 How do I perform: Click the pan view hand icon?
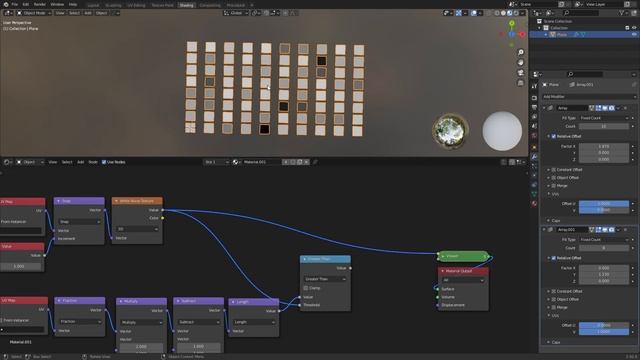520,62
